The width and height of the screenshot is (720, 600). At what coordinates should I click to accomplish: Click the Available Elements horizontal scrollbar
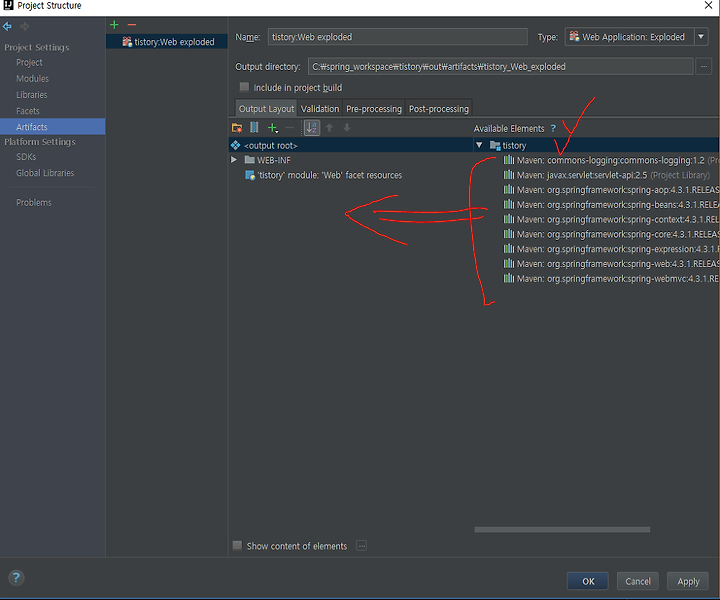pyautogui.click(x=562, y=529)
